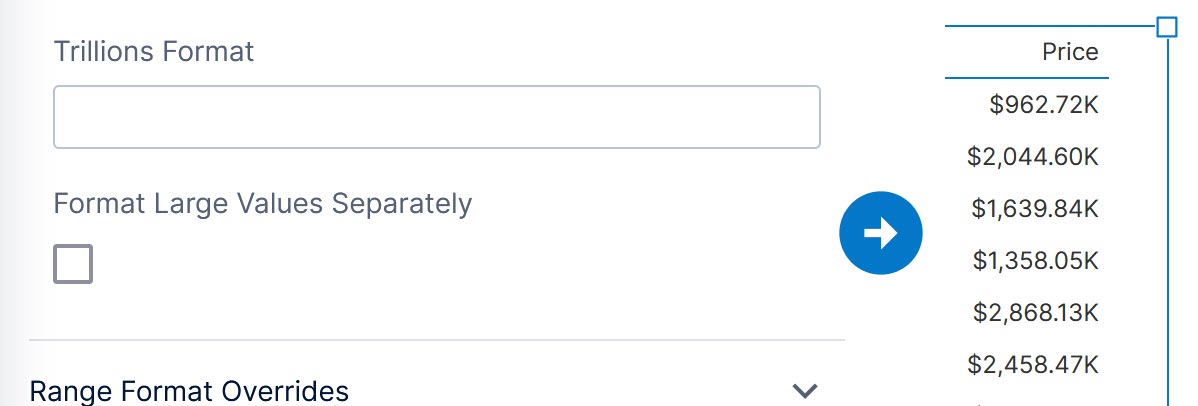Click the table's top selection border line
Screen dimensions: 1198x406
1050,27
